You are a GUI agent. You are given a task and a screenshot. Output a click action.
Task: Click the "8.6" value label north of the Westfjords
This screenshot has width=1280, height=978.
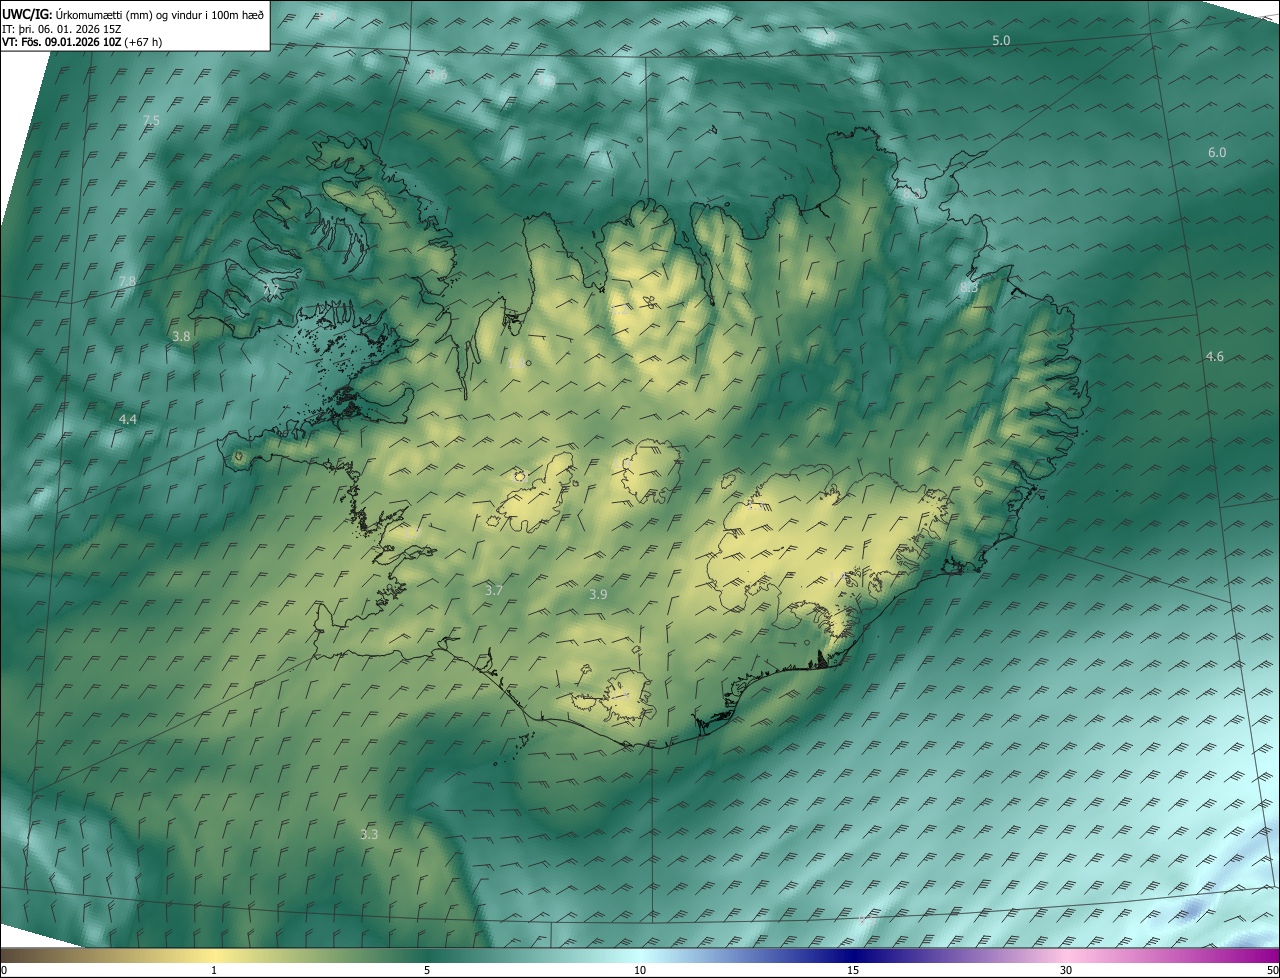(x=438, y=75)
